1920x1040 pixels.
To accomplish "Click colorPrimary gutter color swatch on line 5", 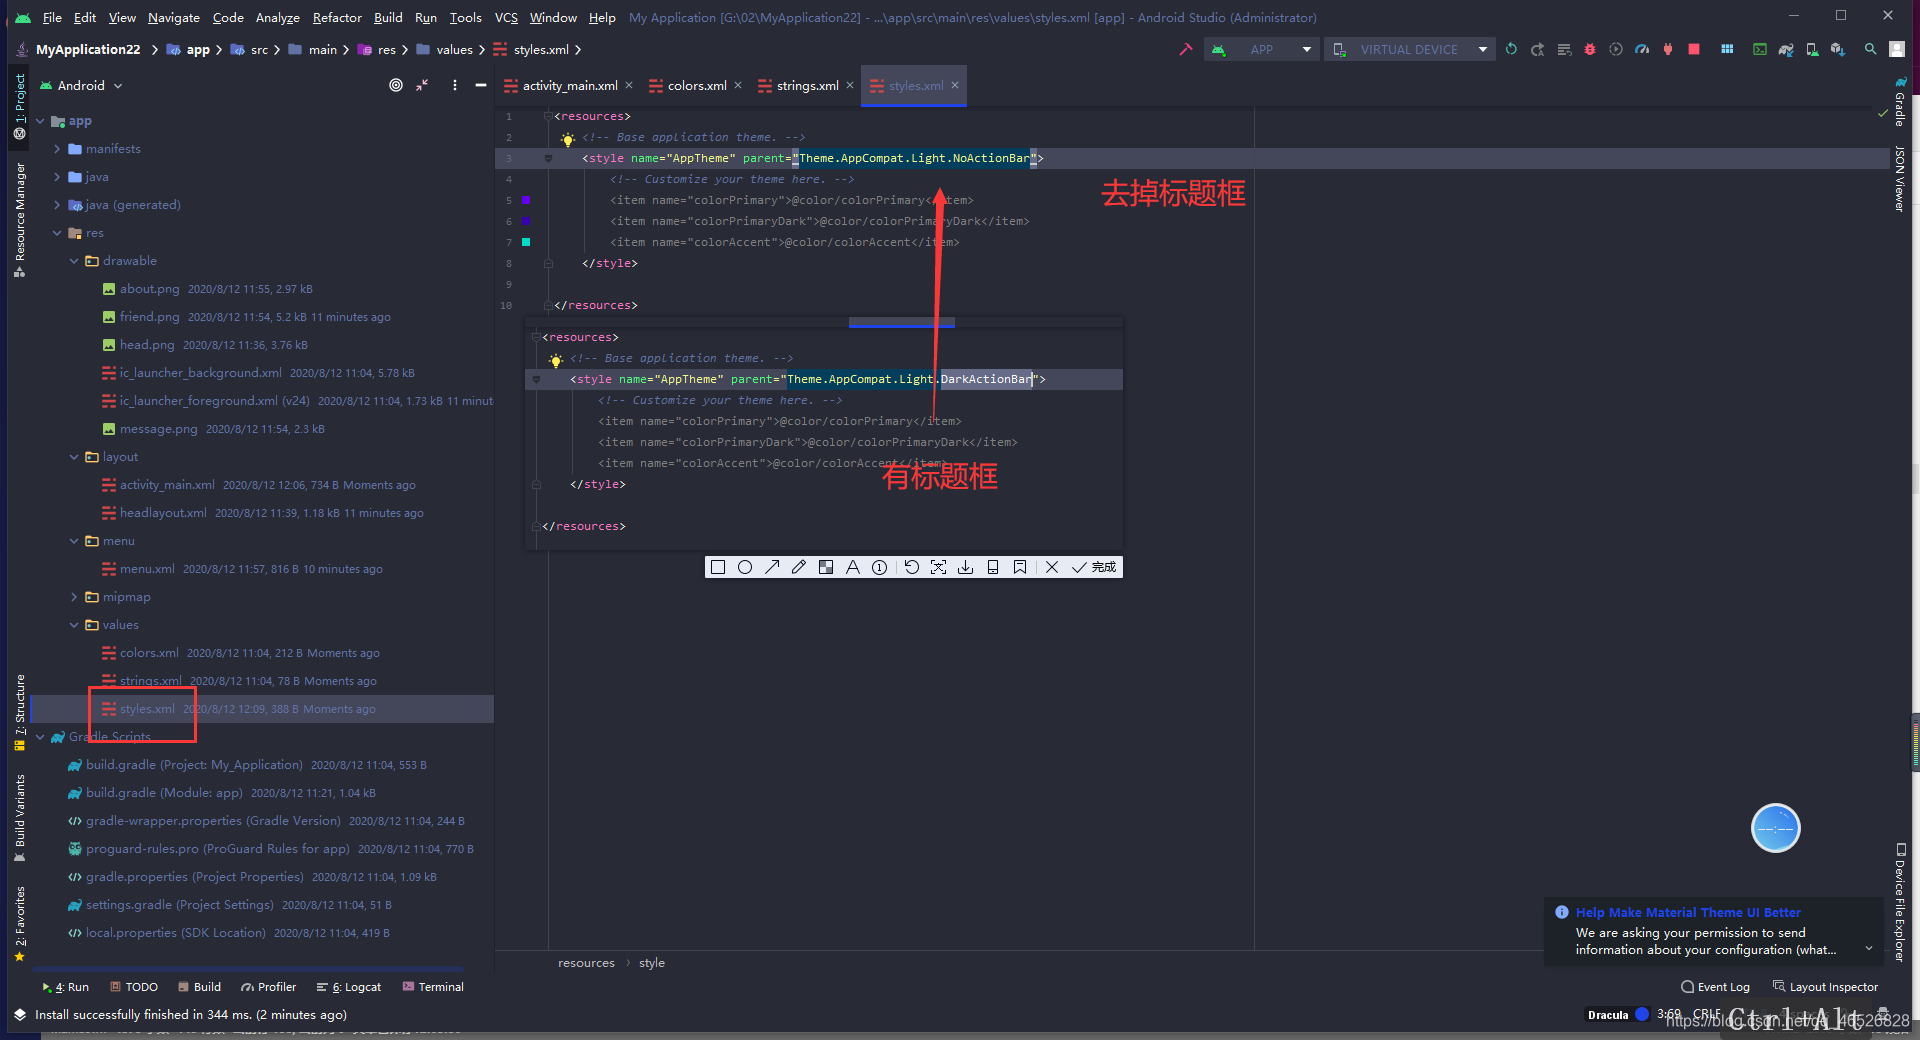I will click(x=526, y=200).
